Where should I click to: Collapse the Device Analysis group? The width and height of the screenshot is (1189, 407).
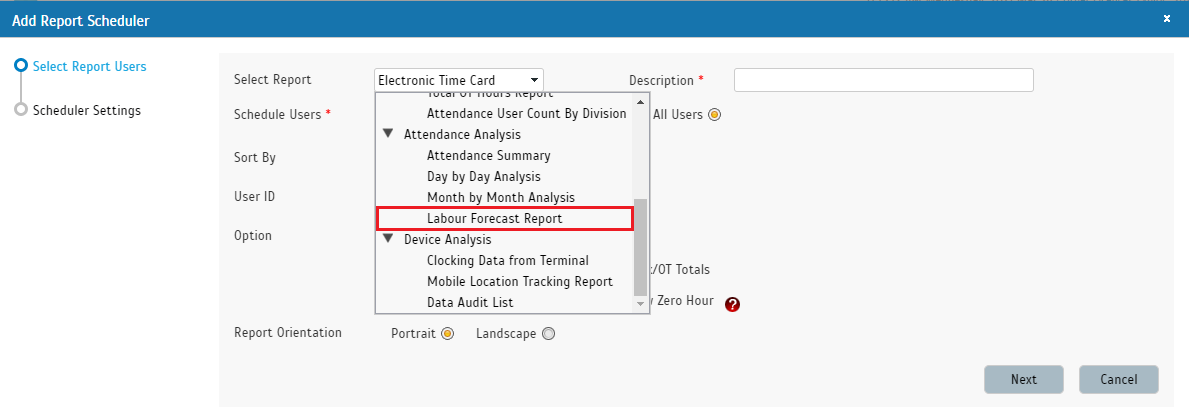point(388,240)
